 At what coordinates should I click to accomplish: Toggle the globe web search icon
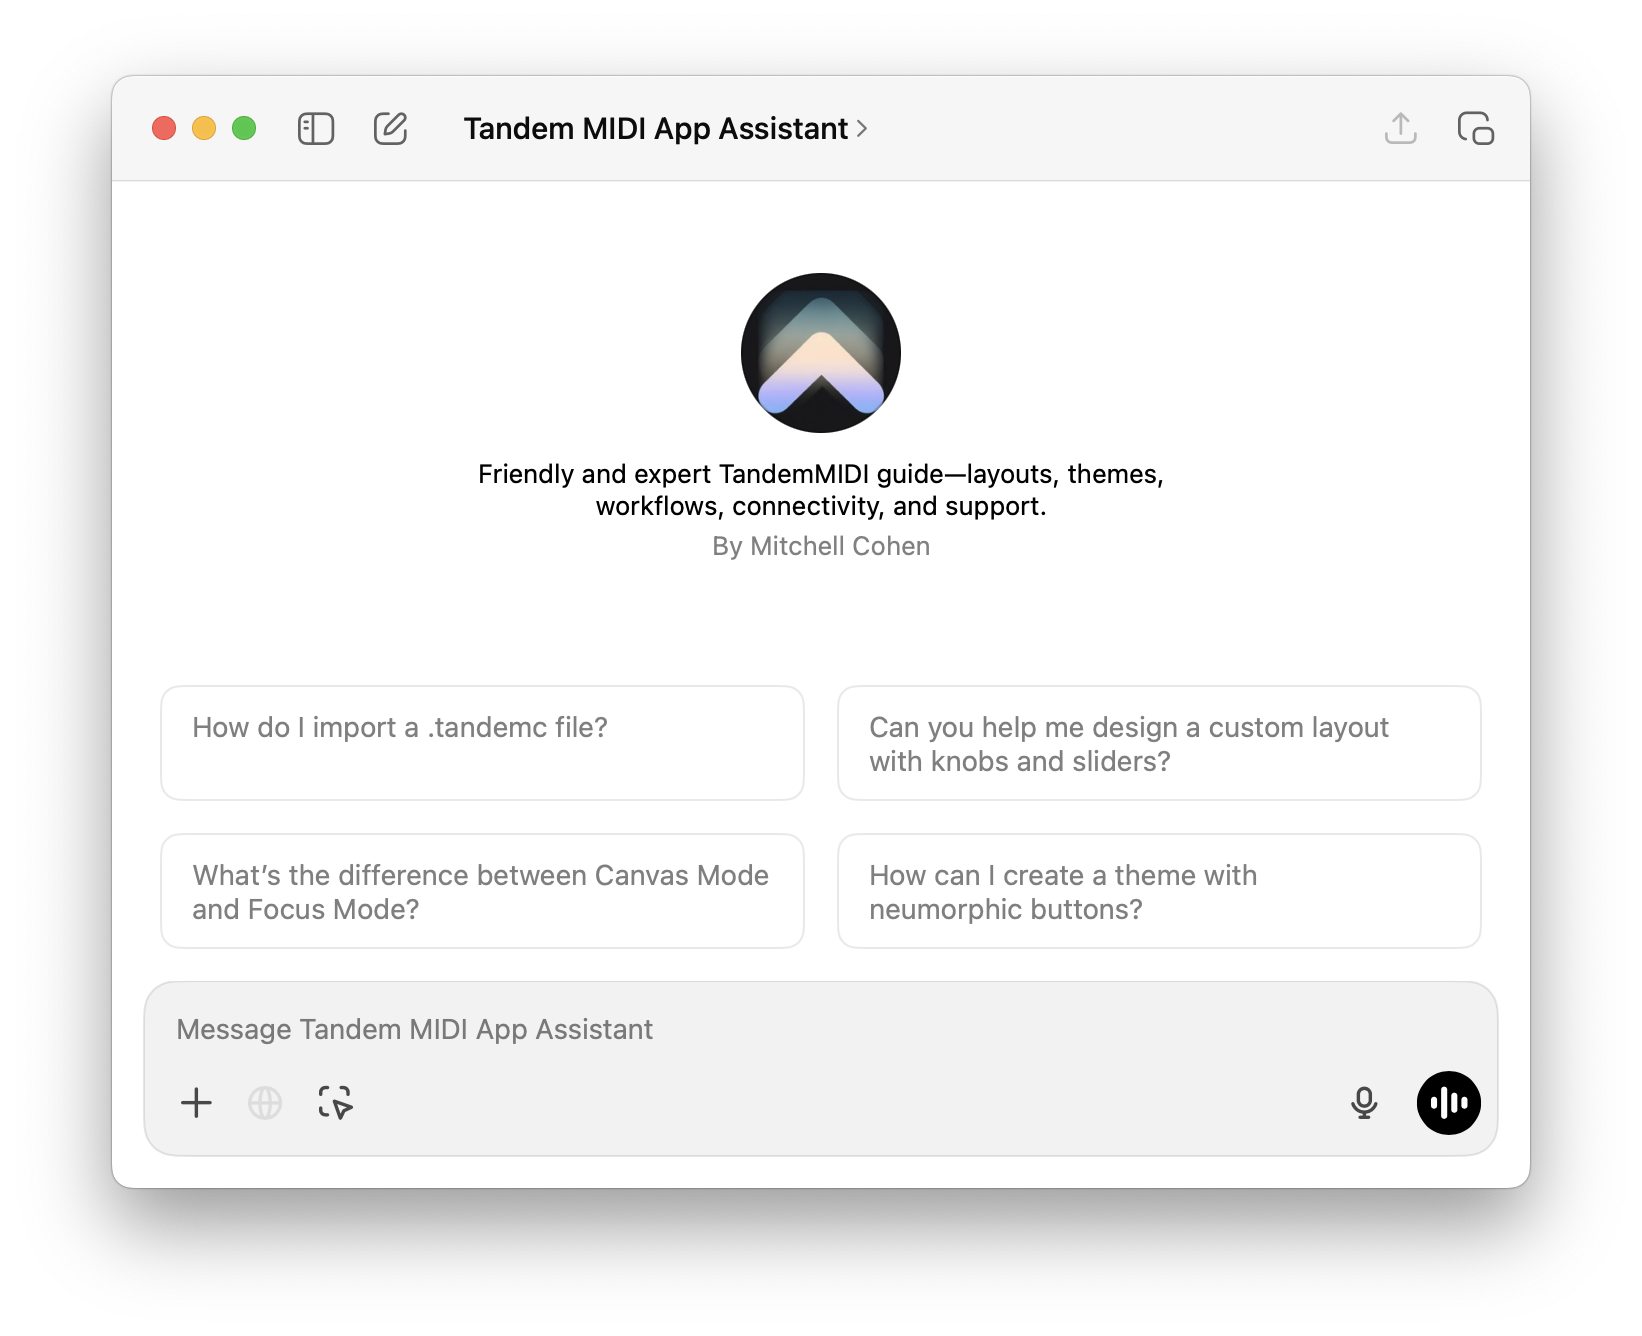(265, 1103)
